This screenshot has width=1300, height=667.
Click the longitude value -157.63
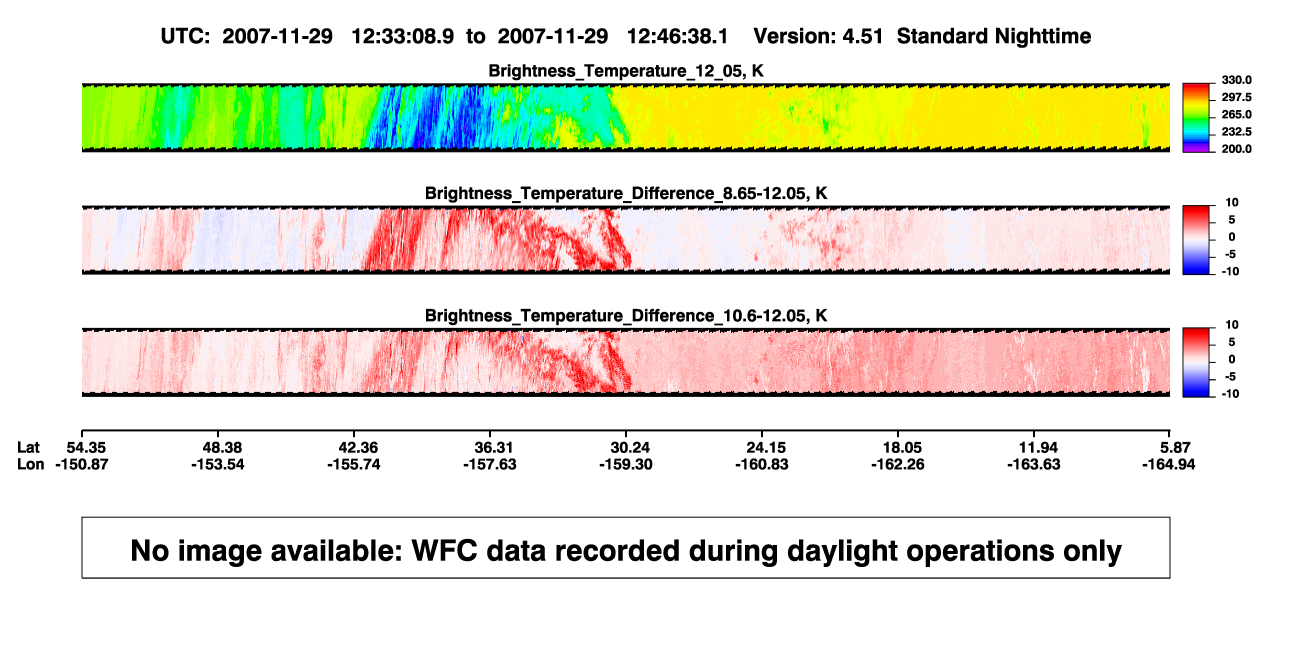coord(491,464)
